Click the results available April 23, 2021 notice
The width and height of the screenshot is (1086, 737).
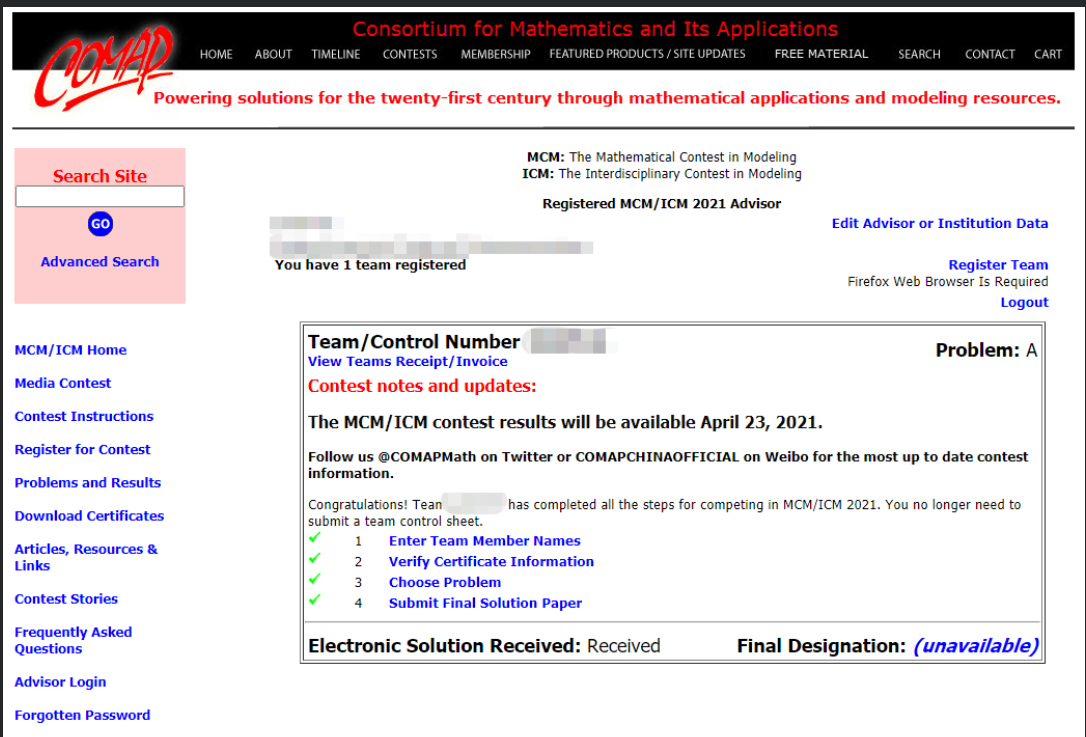point(565,422)
